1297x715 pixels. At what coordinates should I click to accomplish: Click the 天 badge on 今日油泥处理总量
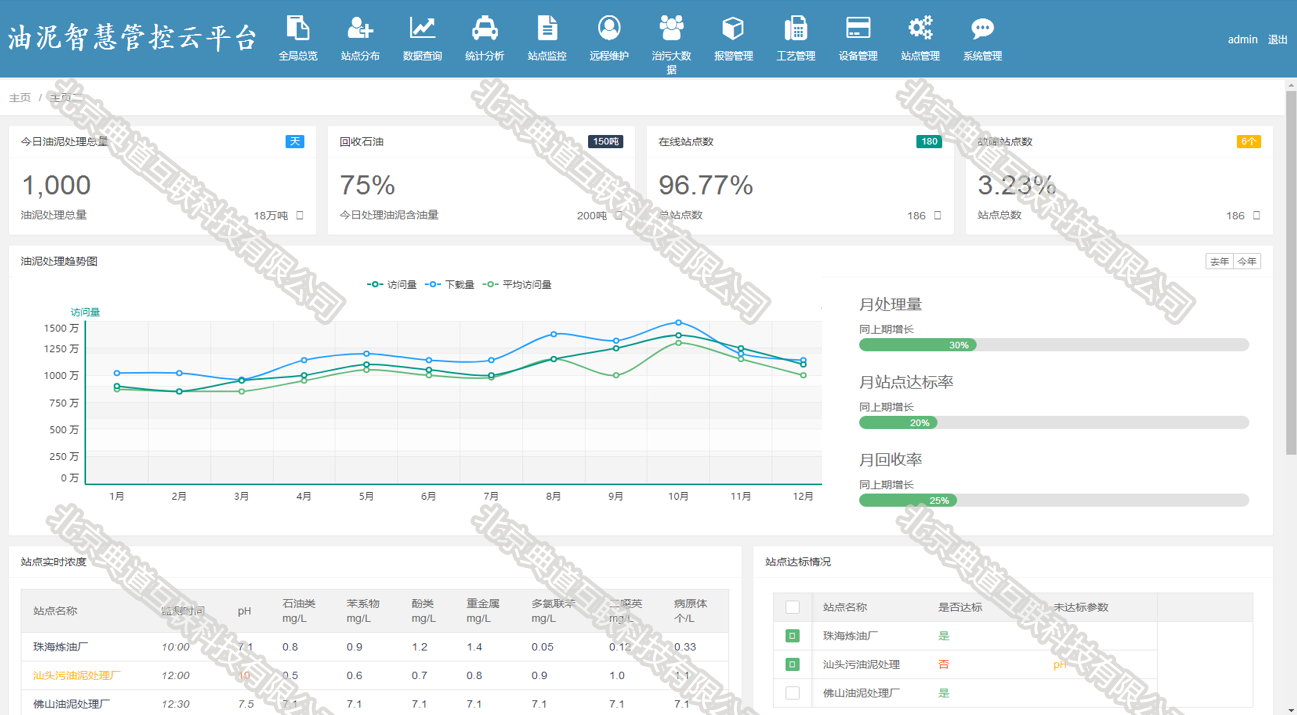coord(295,142)
